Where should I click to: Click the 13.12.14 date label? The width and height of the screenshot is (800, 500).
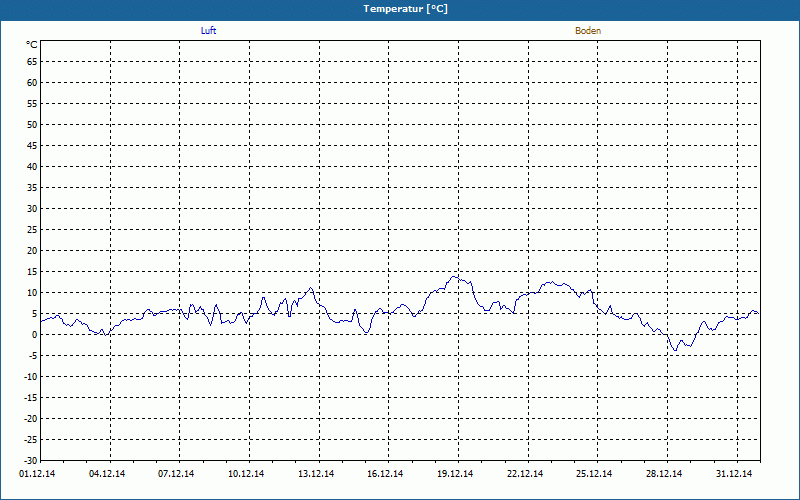pos(316,474)
